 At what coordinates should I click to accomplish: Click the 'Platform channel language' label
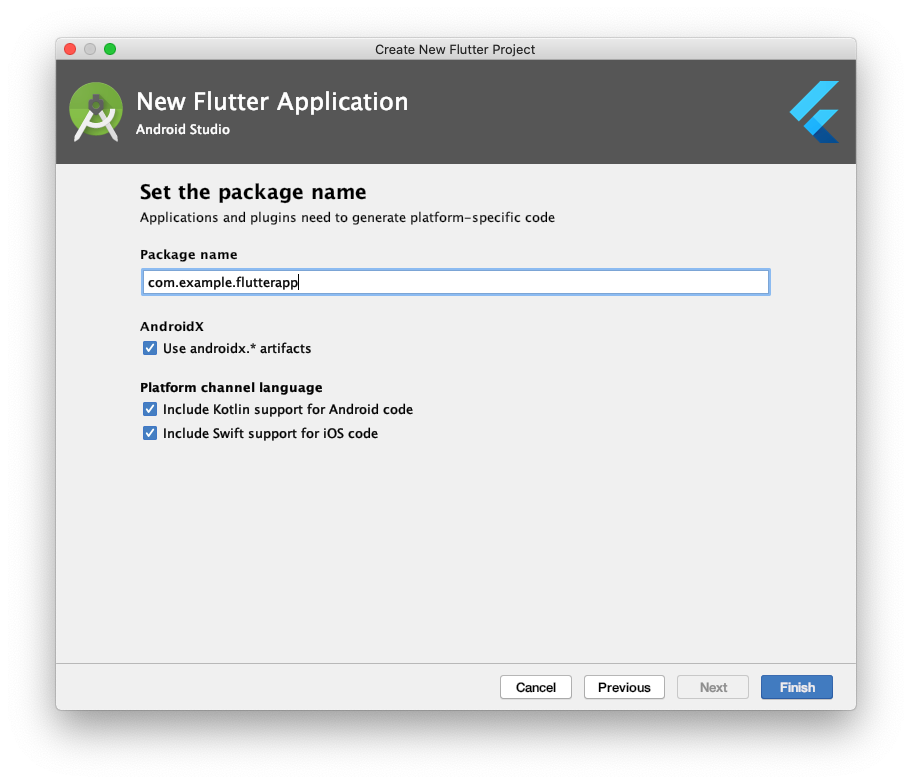click(231, 387)
